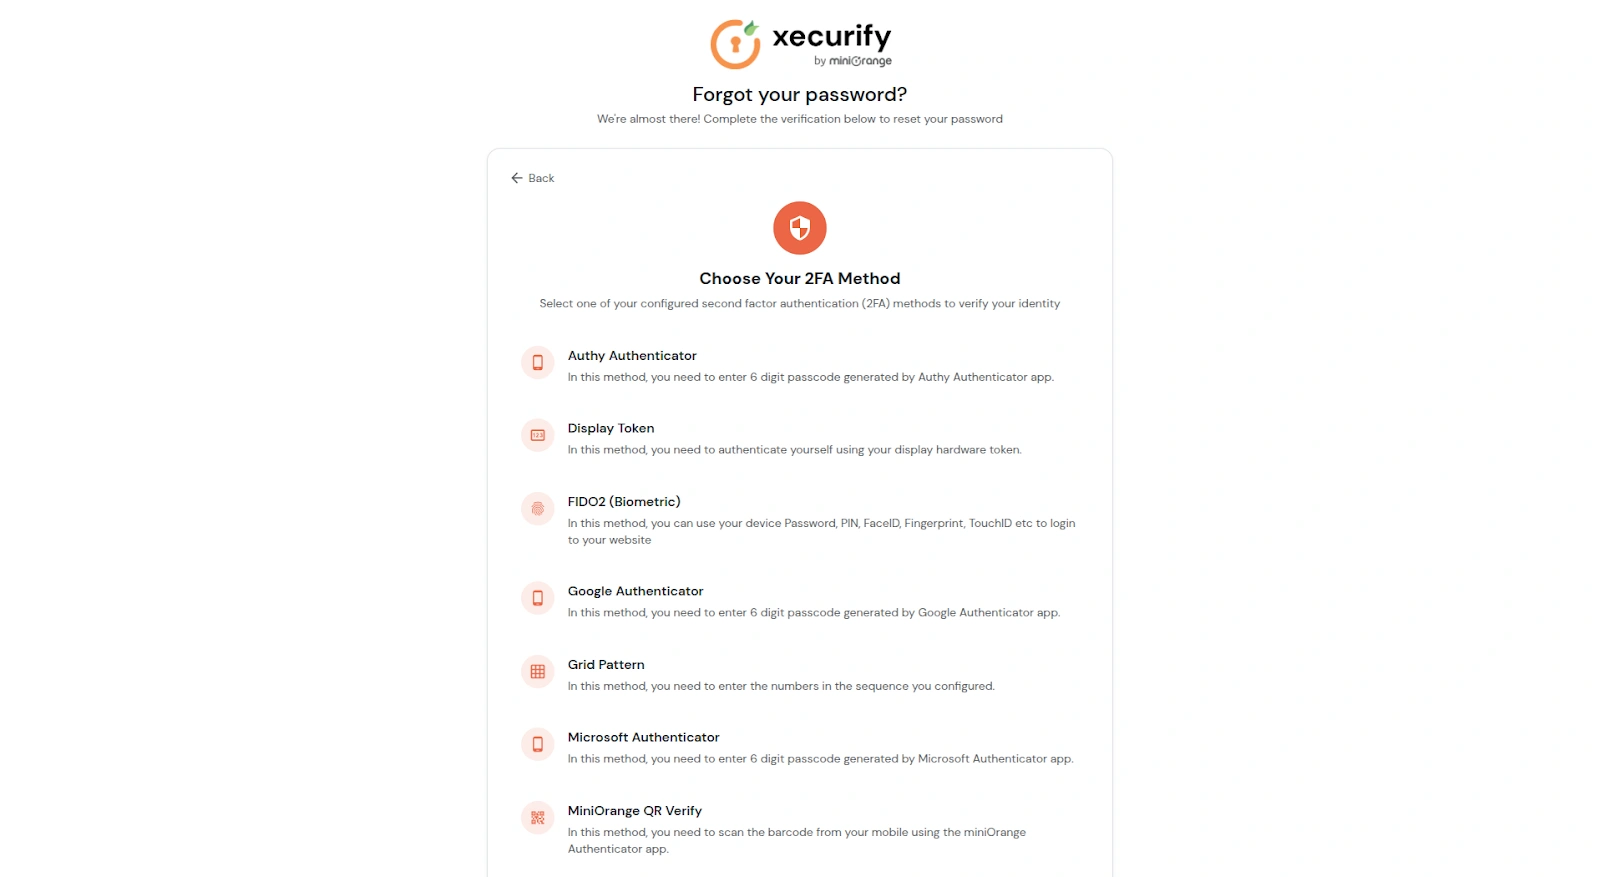Click the phone icon beside Google Authenticator
Image resolution: width=1600 pixels, height=877 pixels.
click(x=537, y=598)
